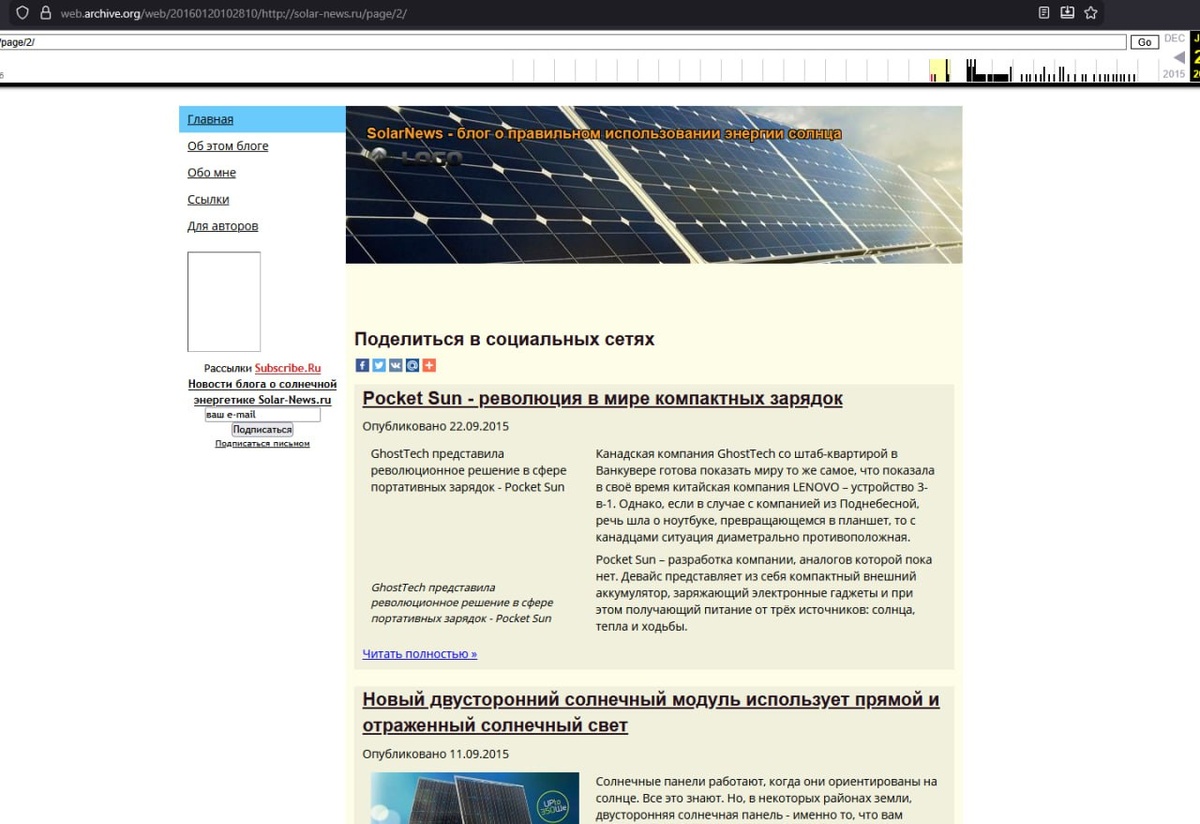
Task: Open the Pocket Sun article title link
Action: pyautogui.click(x=603, y=398)
